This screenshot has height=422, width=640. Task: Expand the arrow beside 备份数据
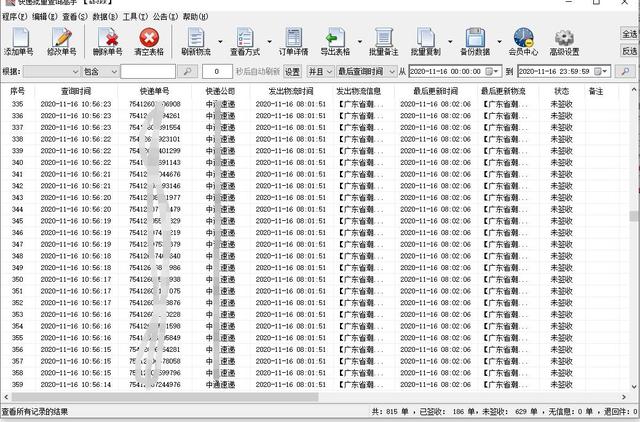tap(499, 42)
